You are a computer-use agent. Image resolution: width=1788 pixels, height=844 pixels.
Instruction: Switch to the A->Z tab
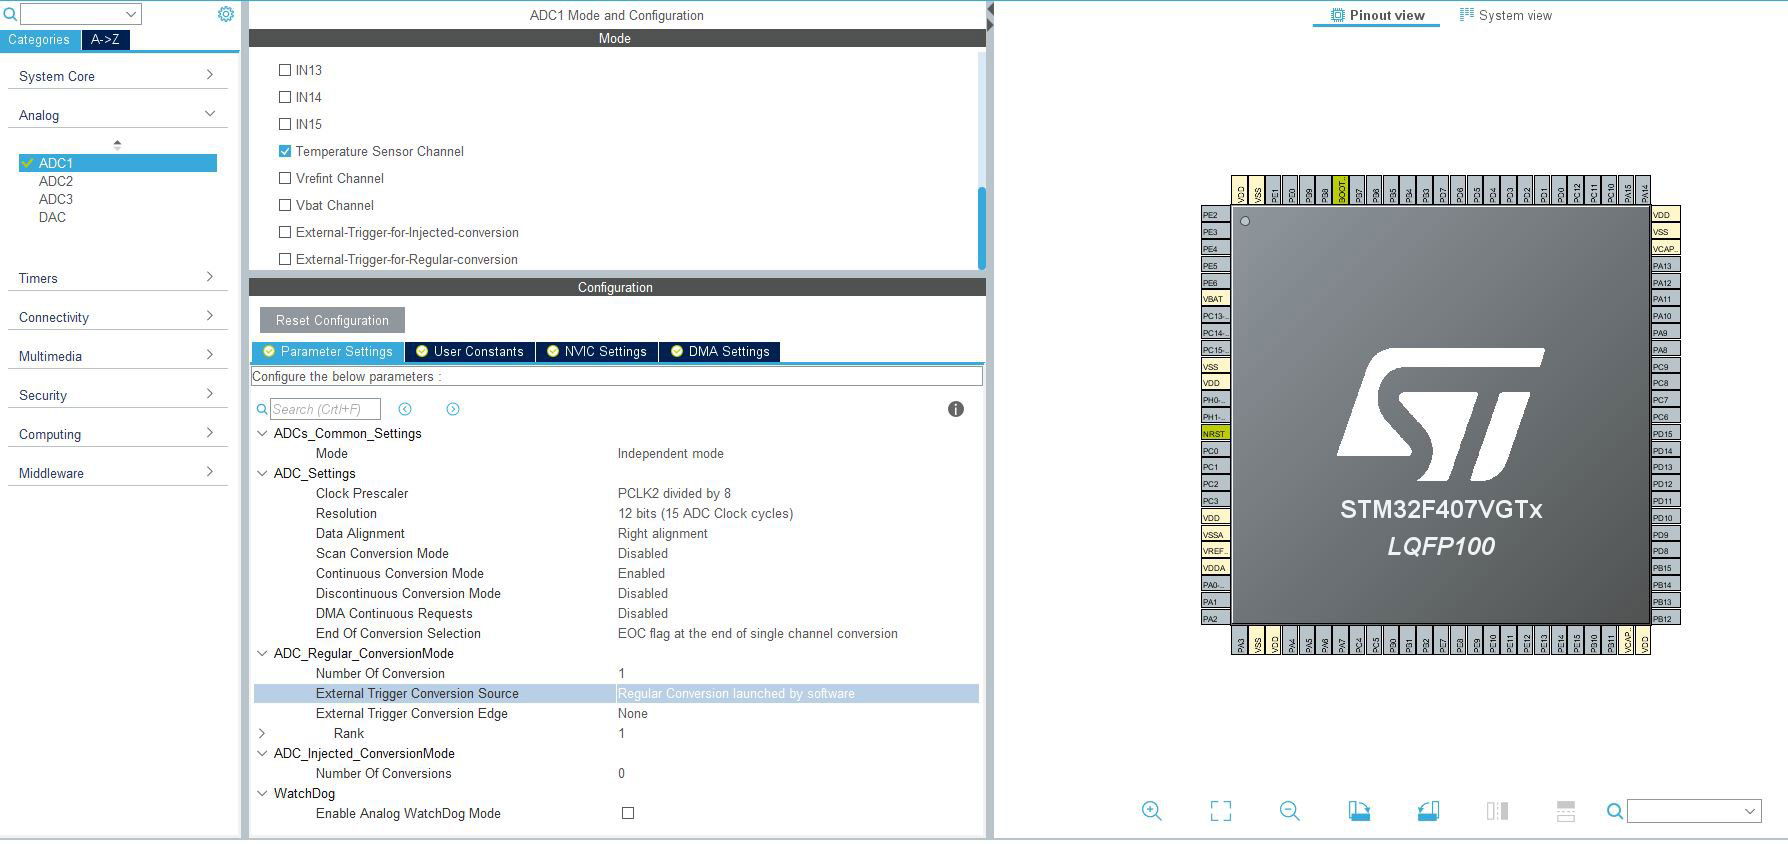point(105,40)
